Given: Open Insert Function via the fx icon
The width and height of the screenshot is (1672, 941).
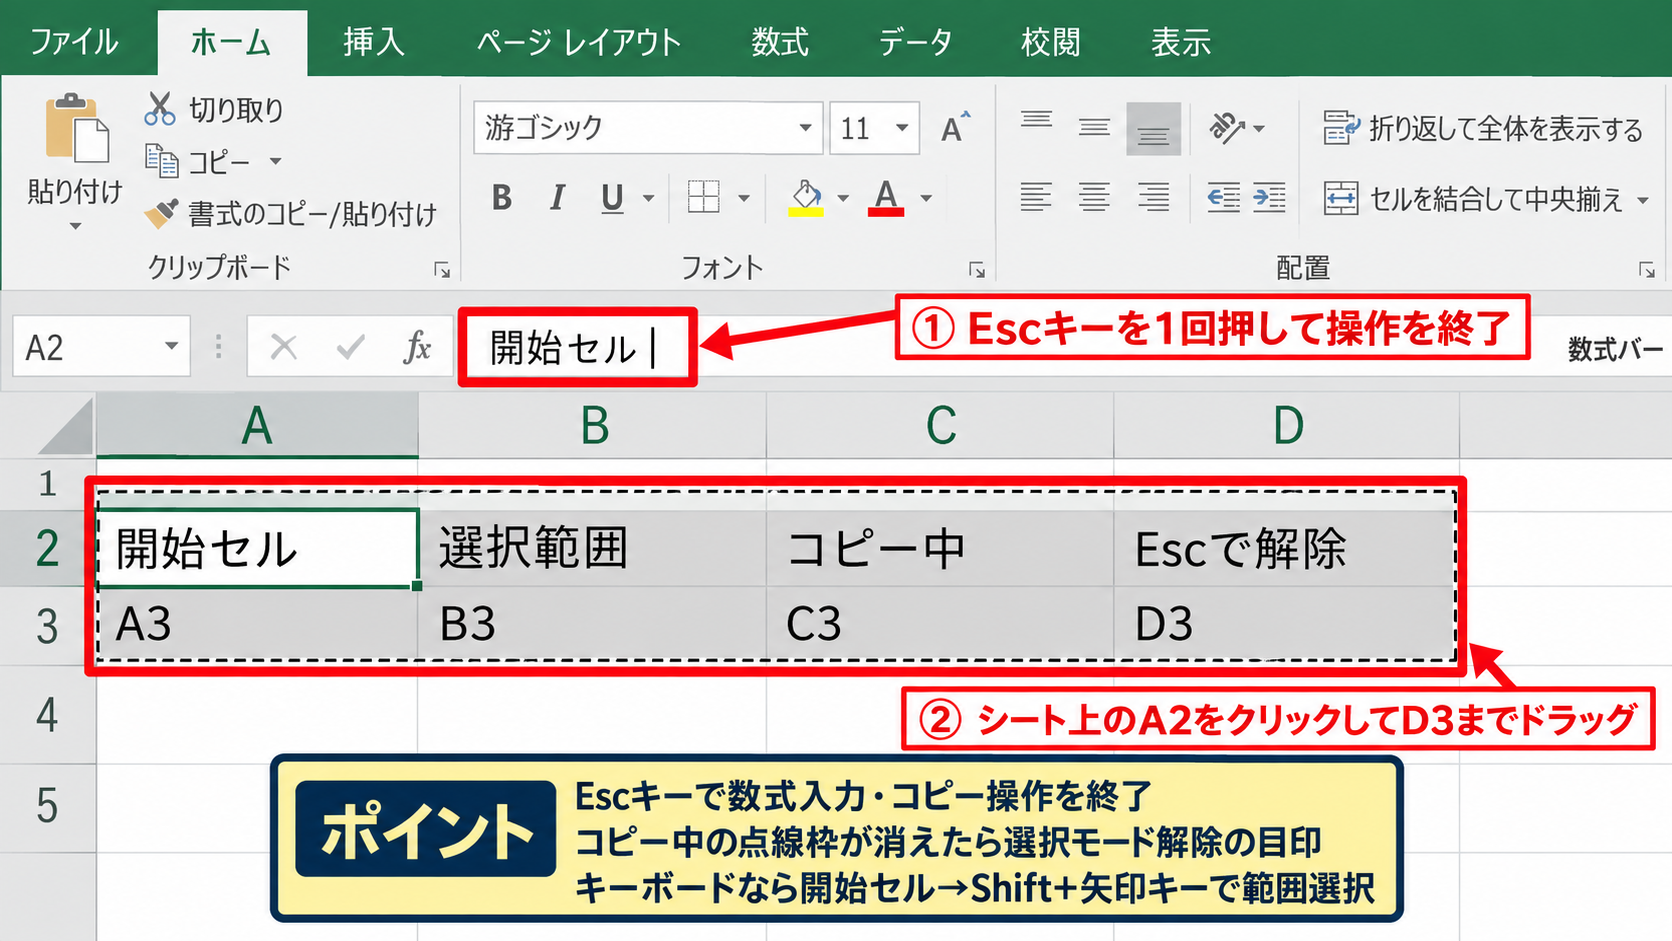Looking at the screenshot, I should point(417,347).
